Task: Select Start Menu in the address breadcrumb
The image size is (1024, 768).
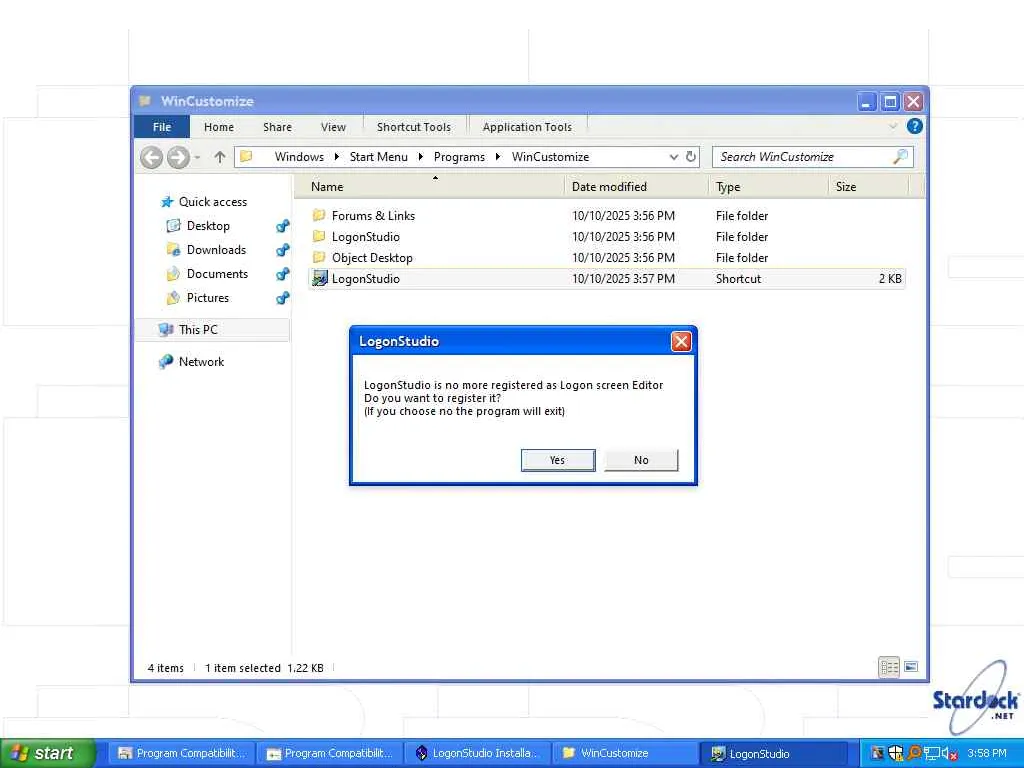Action: pyautogui.click(x=378, y=157)
